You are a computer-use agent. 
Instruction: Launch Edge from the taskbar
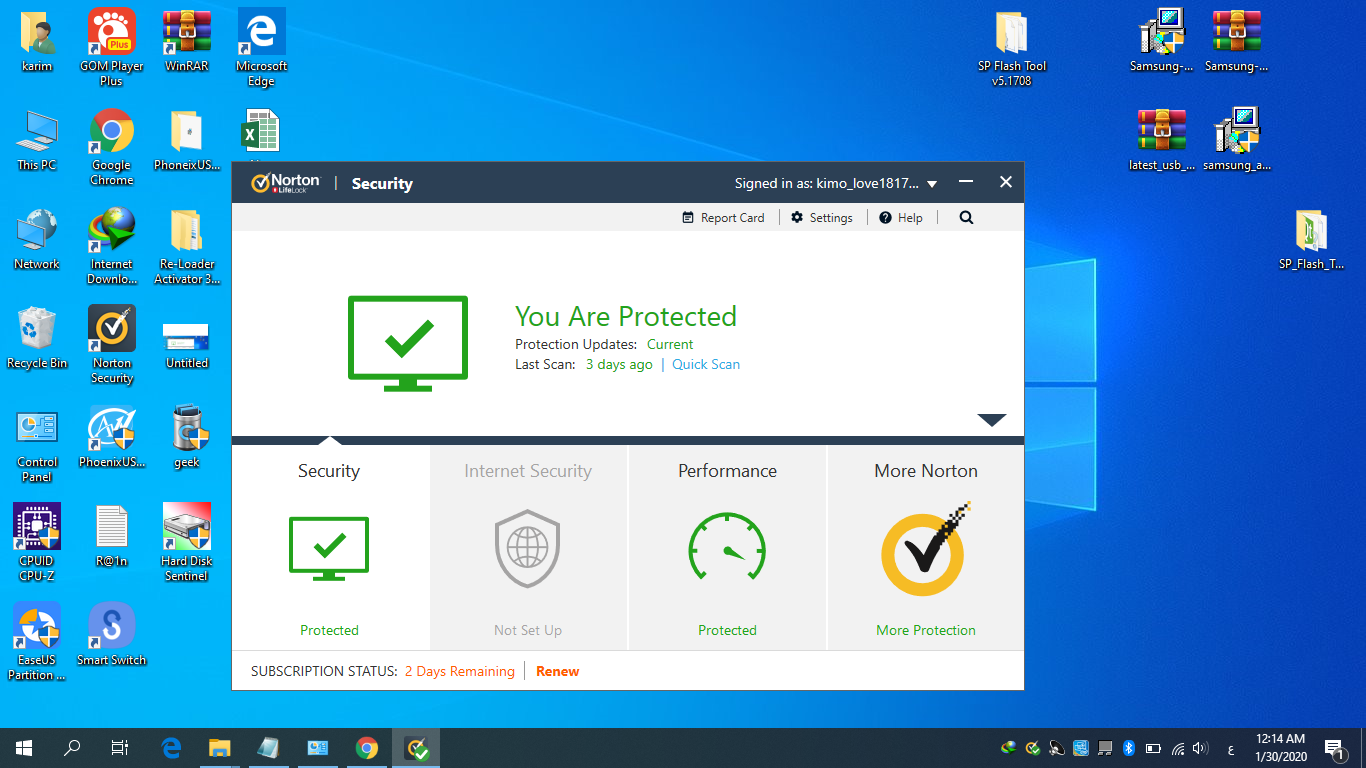171,748
